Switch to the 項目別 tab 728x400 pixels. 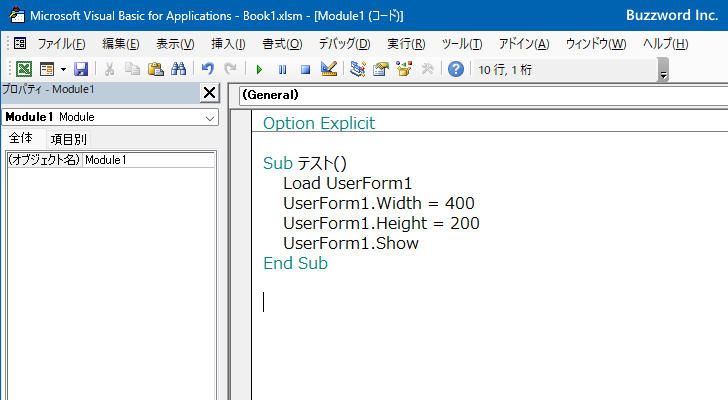click(x=68, y=139)
